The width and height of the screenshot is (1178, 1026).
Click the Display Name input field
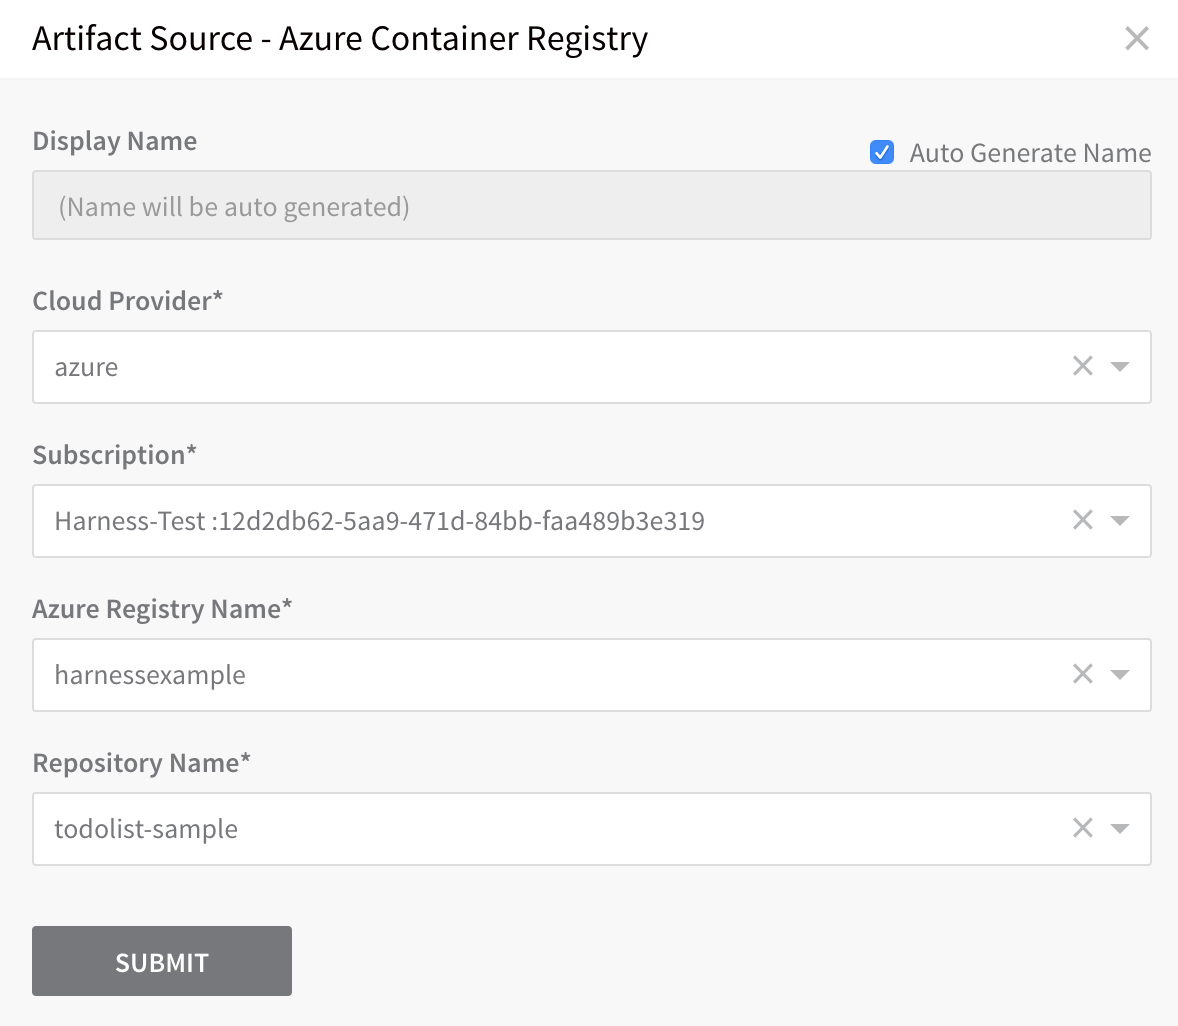point(591,205)
